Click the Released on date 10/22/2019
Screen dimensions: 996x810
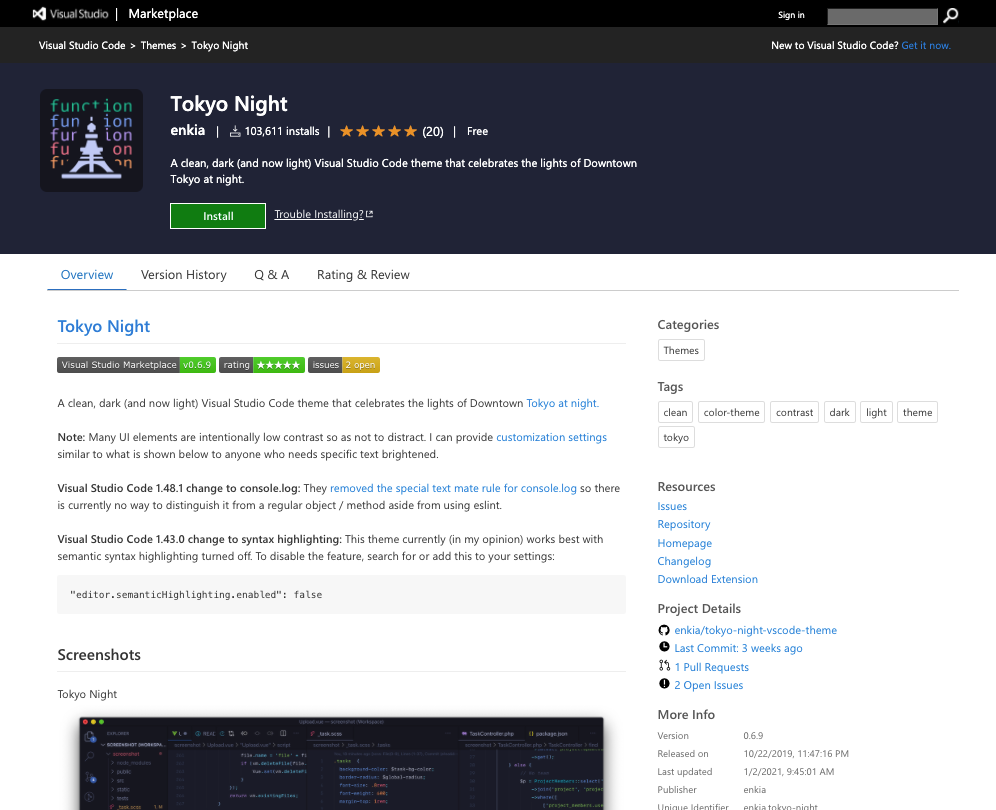point(796,753)
